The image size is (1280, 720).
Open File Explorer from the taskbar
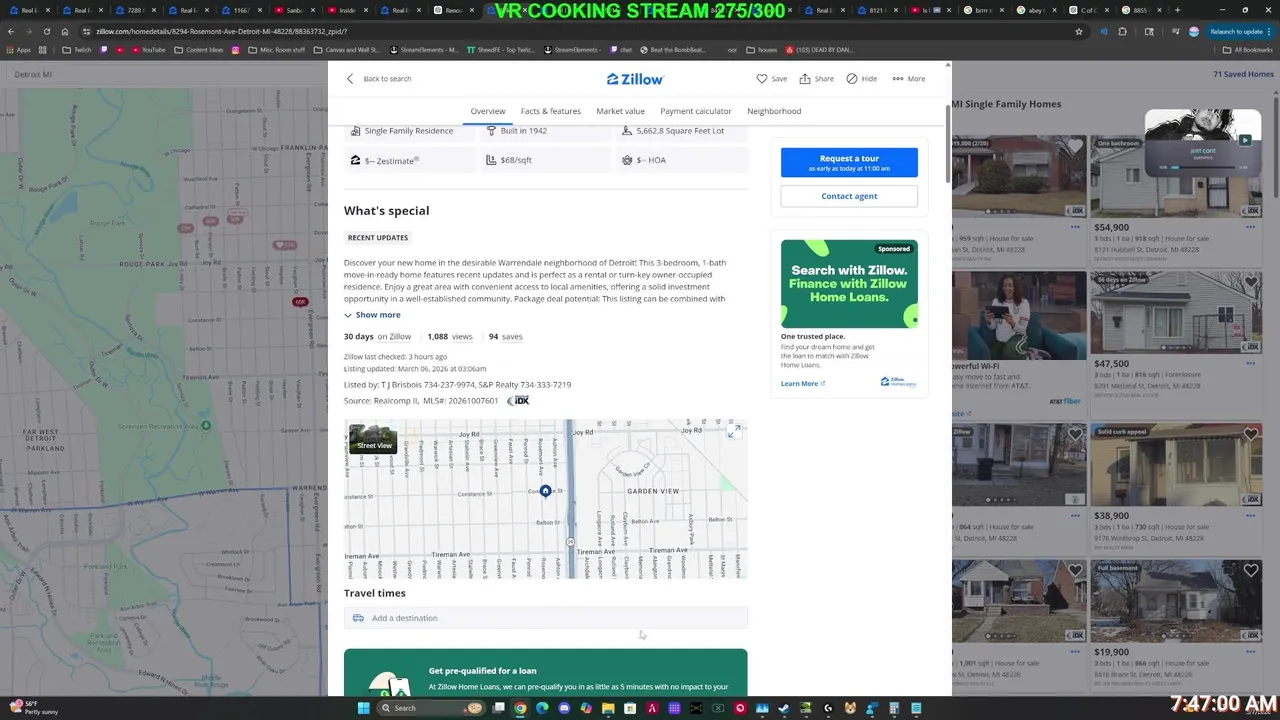[608, 708]
